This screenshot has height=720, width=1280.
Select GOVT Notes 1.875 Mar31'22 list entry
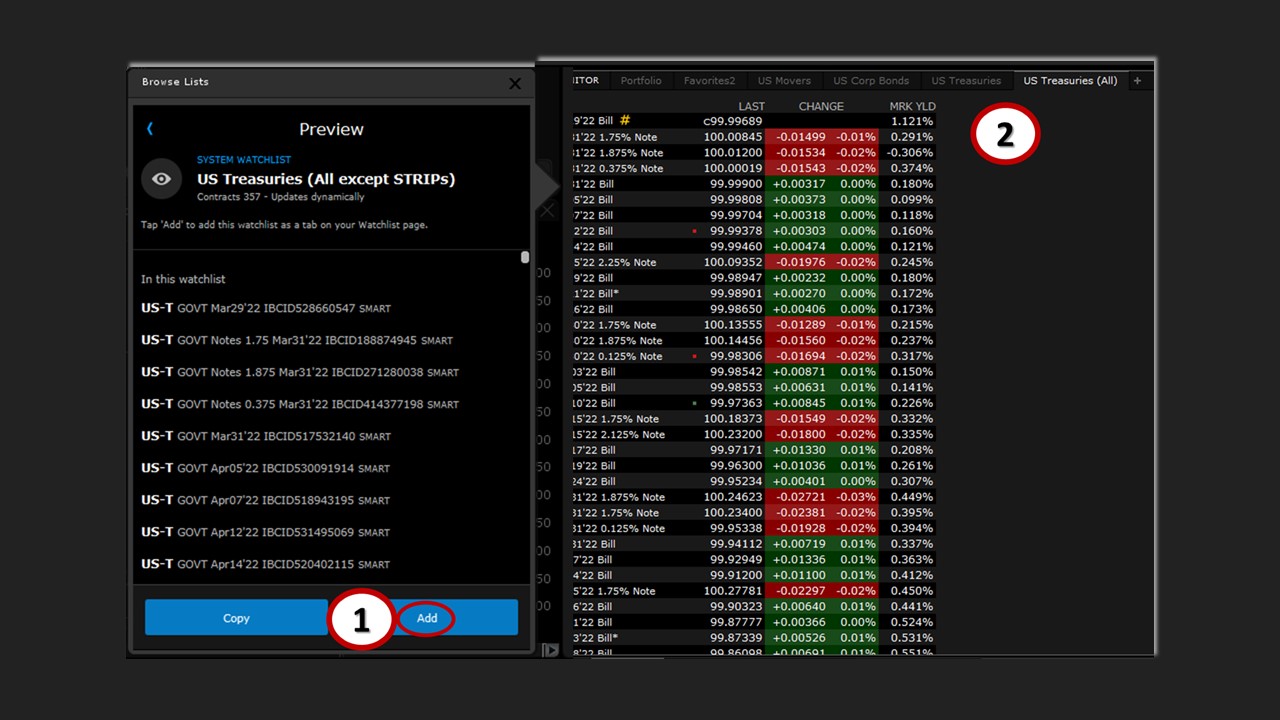point(300,372)
